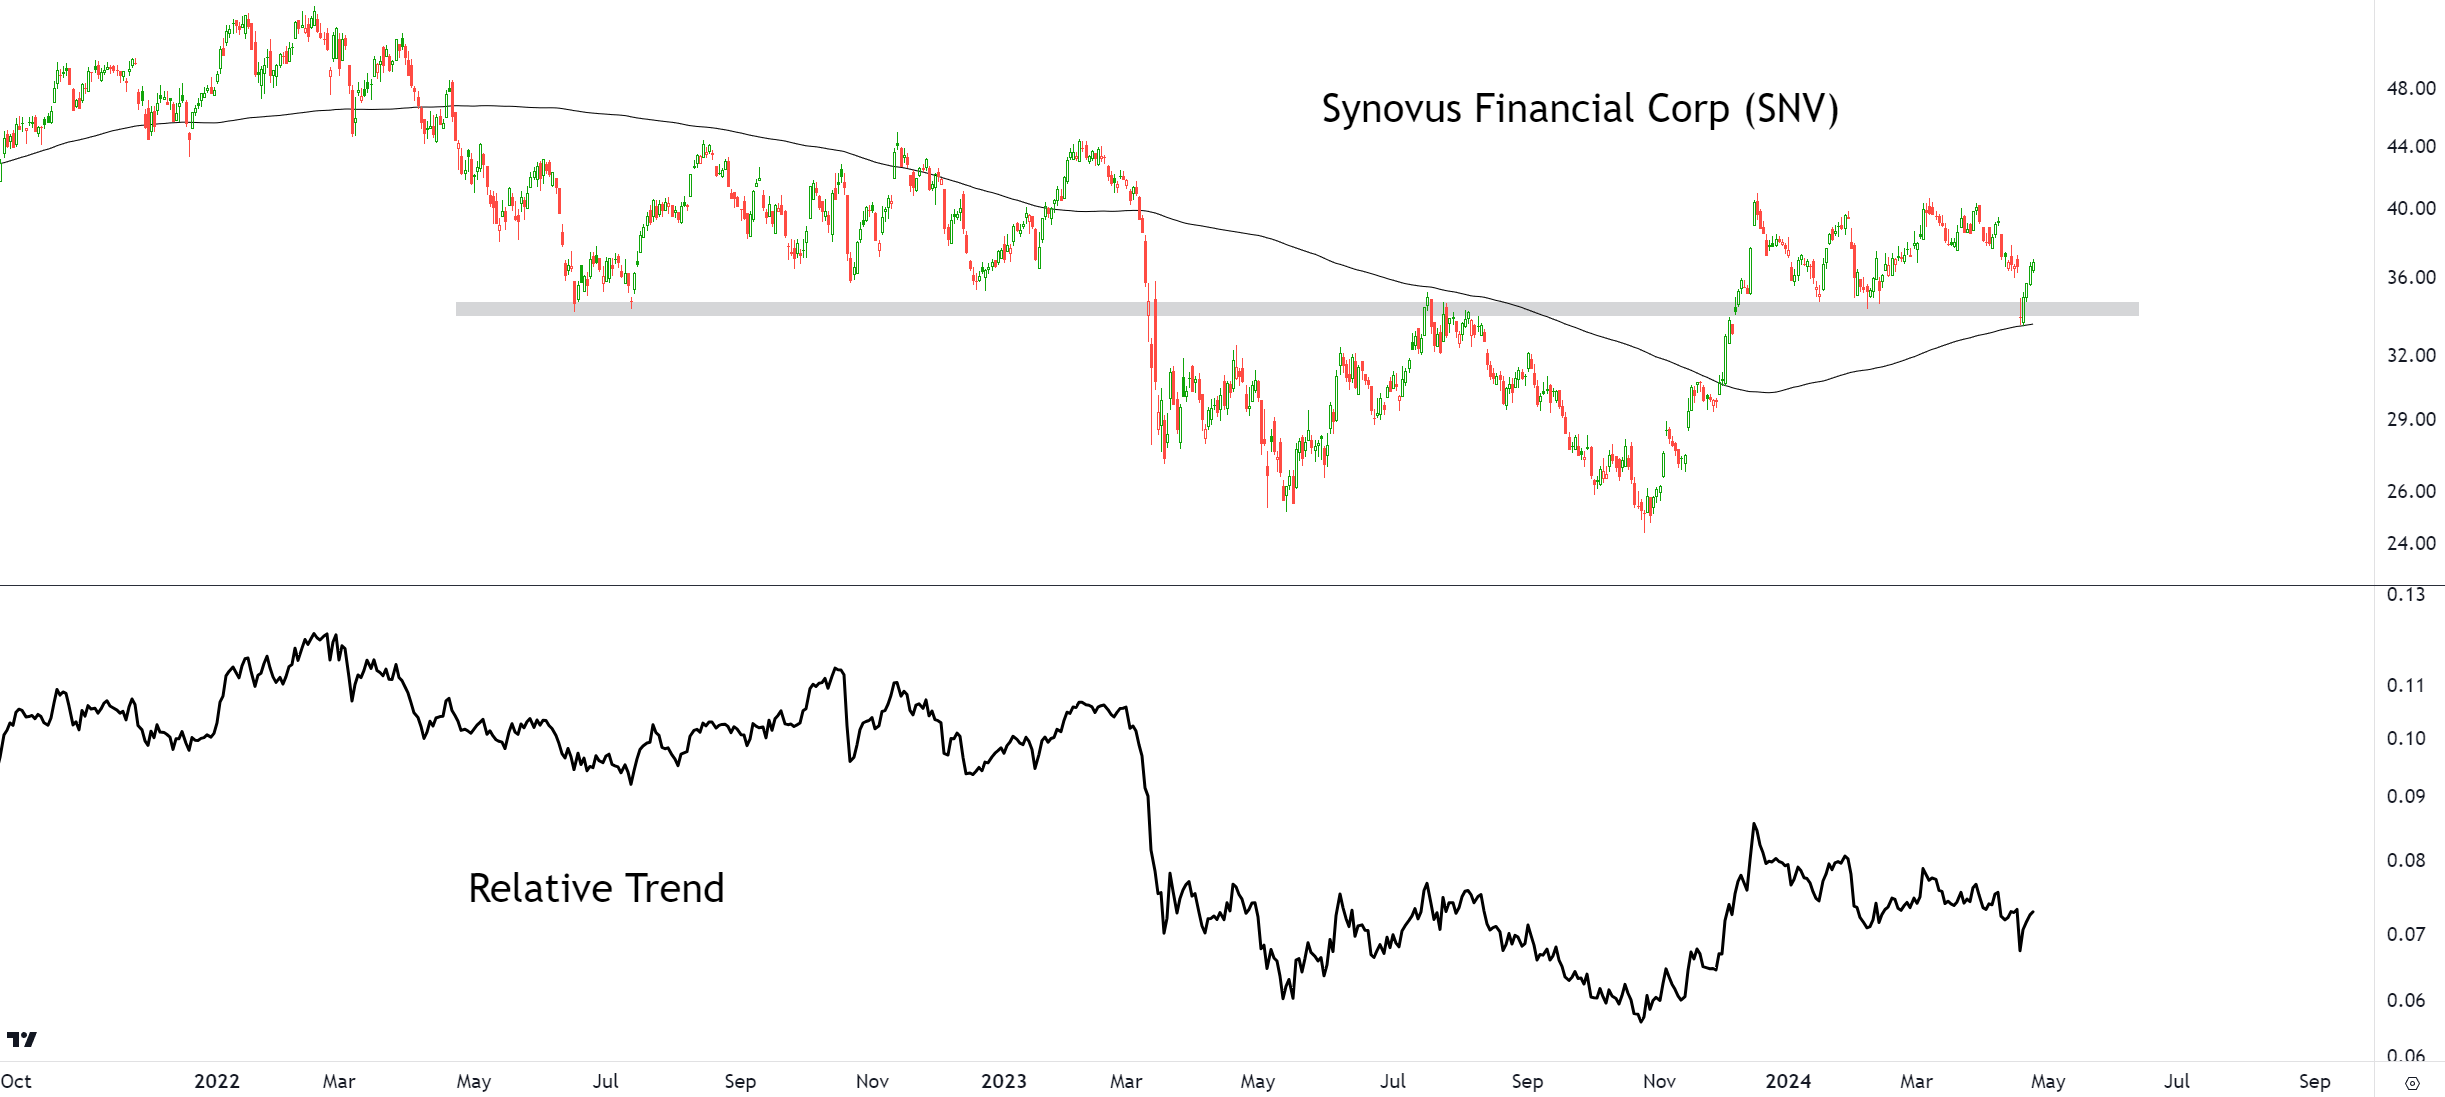Screen dimensions: 2445x1097
Task: Click the 0.11 value on lower pane axis
Action: click(2406, 685)
